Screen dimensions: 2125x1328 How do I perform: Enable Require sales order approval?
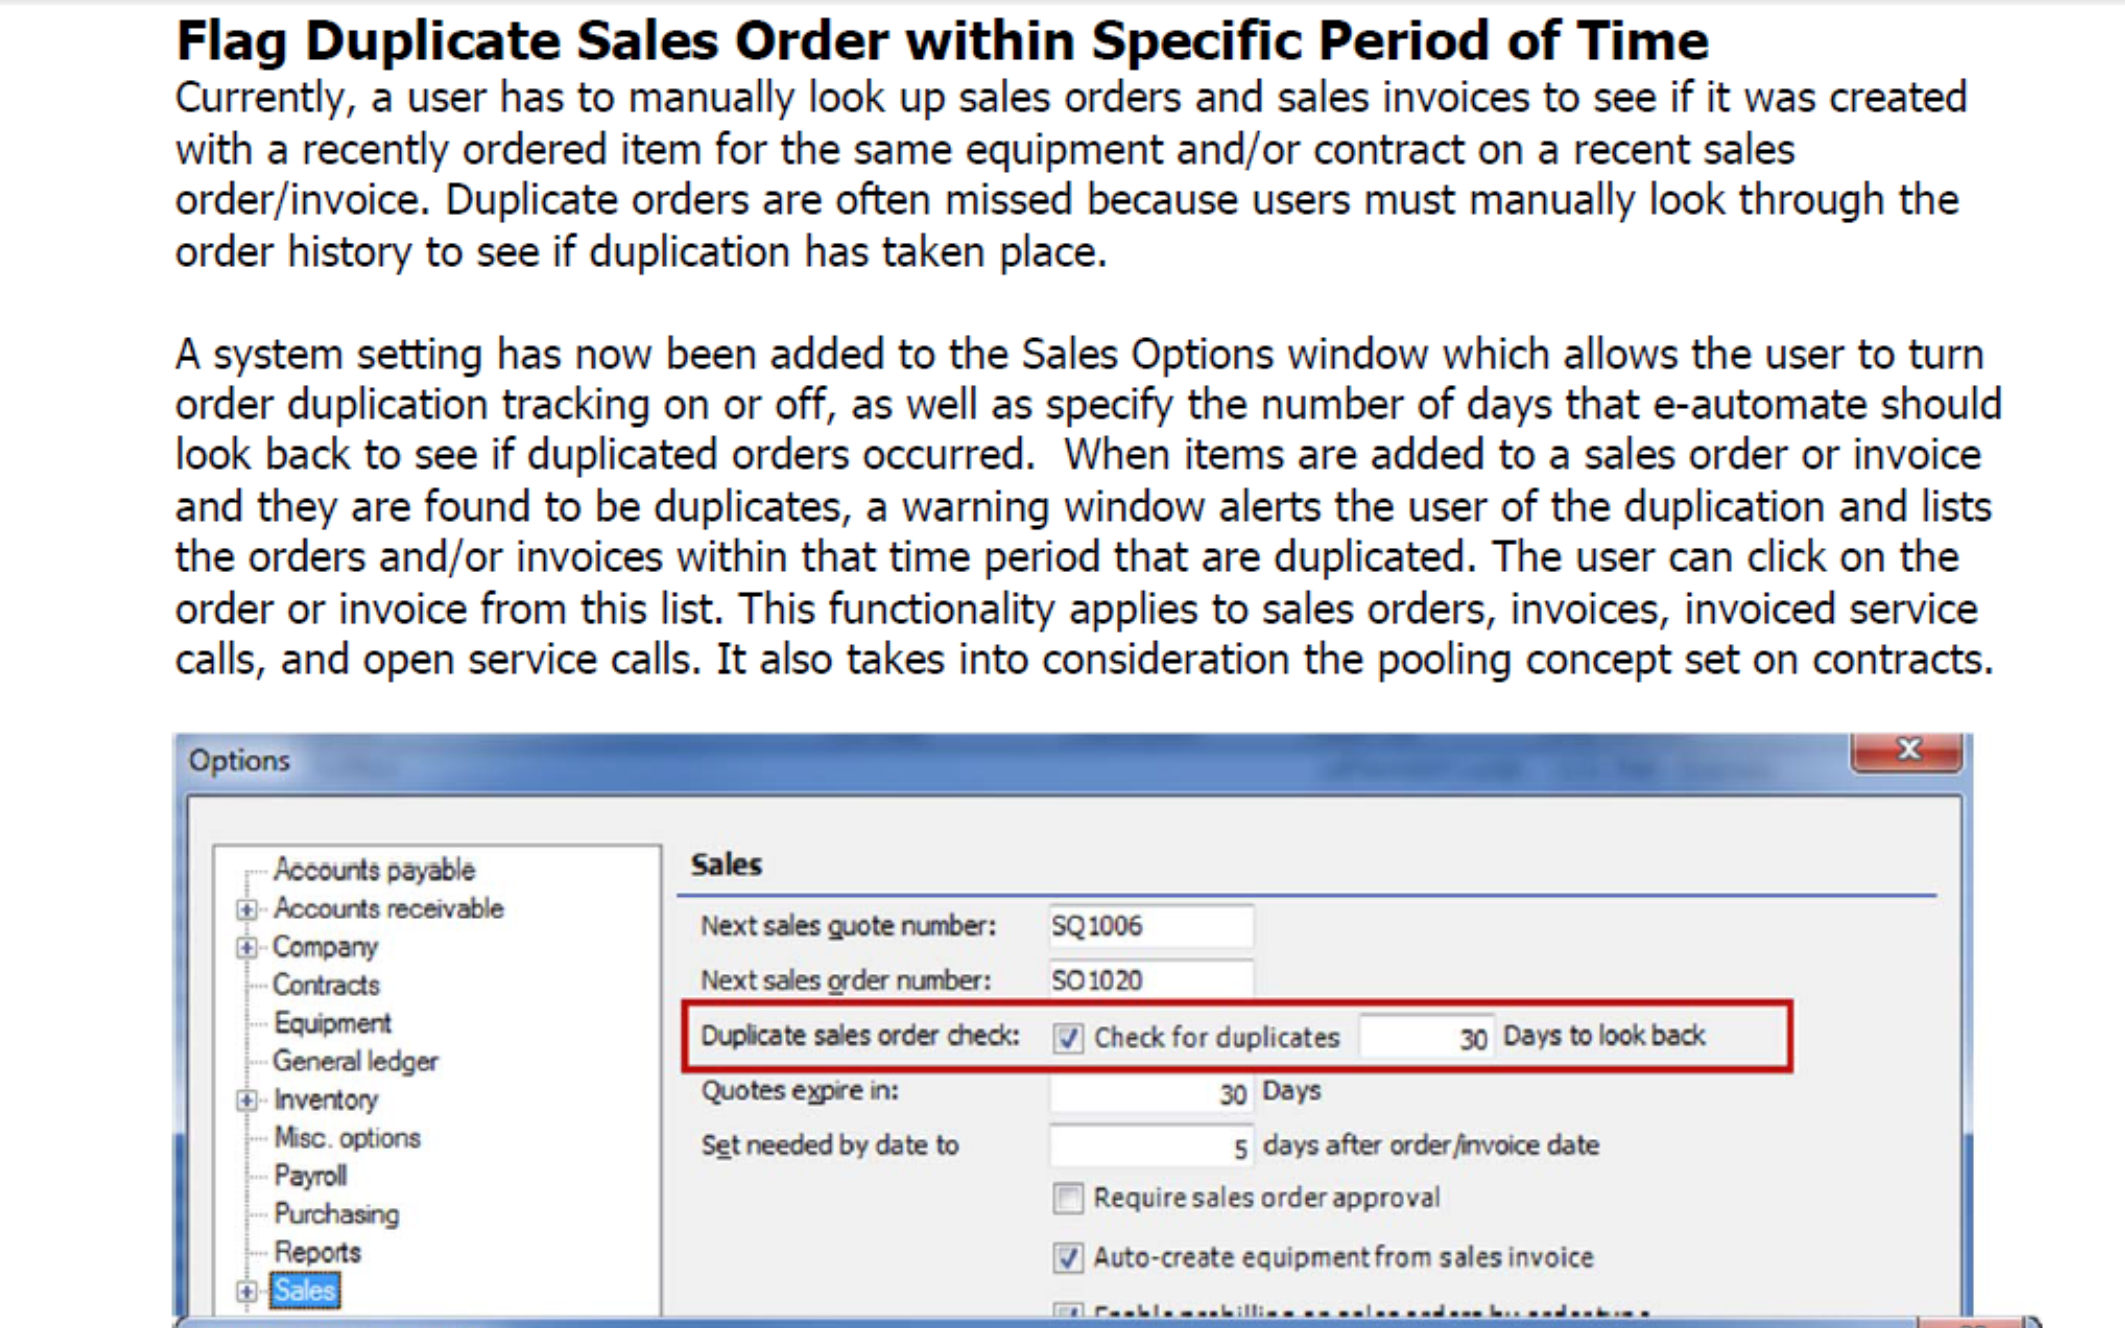1068,1198
